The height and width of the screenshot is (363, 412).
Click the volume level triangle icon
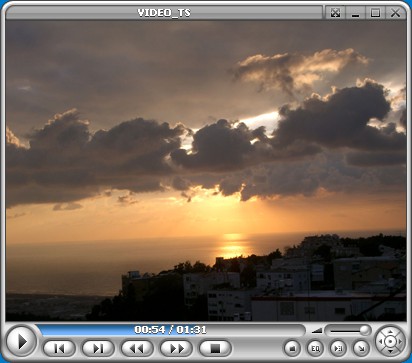point(317,330)
